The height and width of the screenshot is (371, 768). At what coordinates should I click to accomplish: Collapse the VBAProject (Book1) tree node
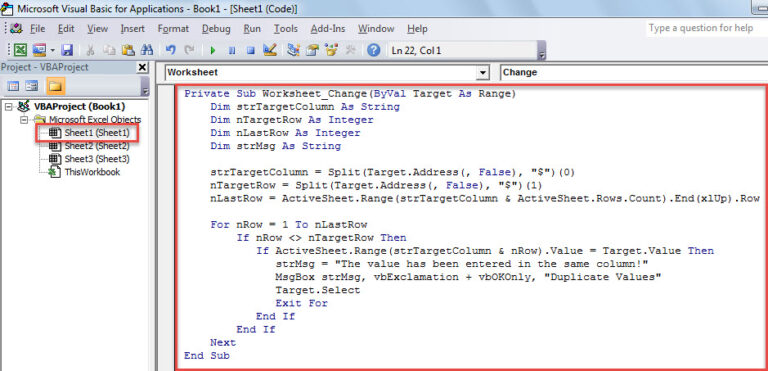[x=8, y=106]
